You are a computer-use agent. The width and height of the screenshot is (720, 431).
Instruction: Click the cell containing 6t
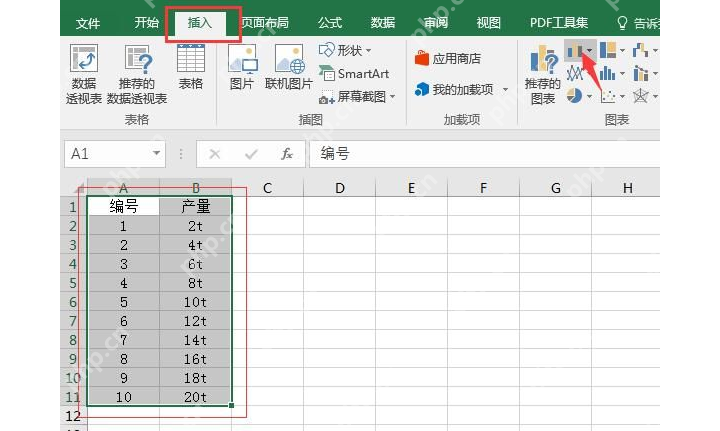coord(196,264)
